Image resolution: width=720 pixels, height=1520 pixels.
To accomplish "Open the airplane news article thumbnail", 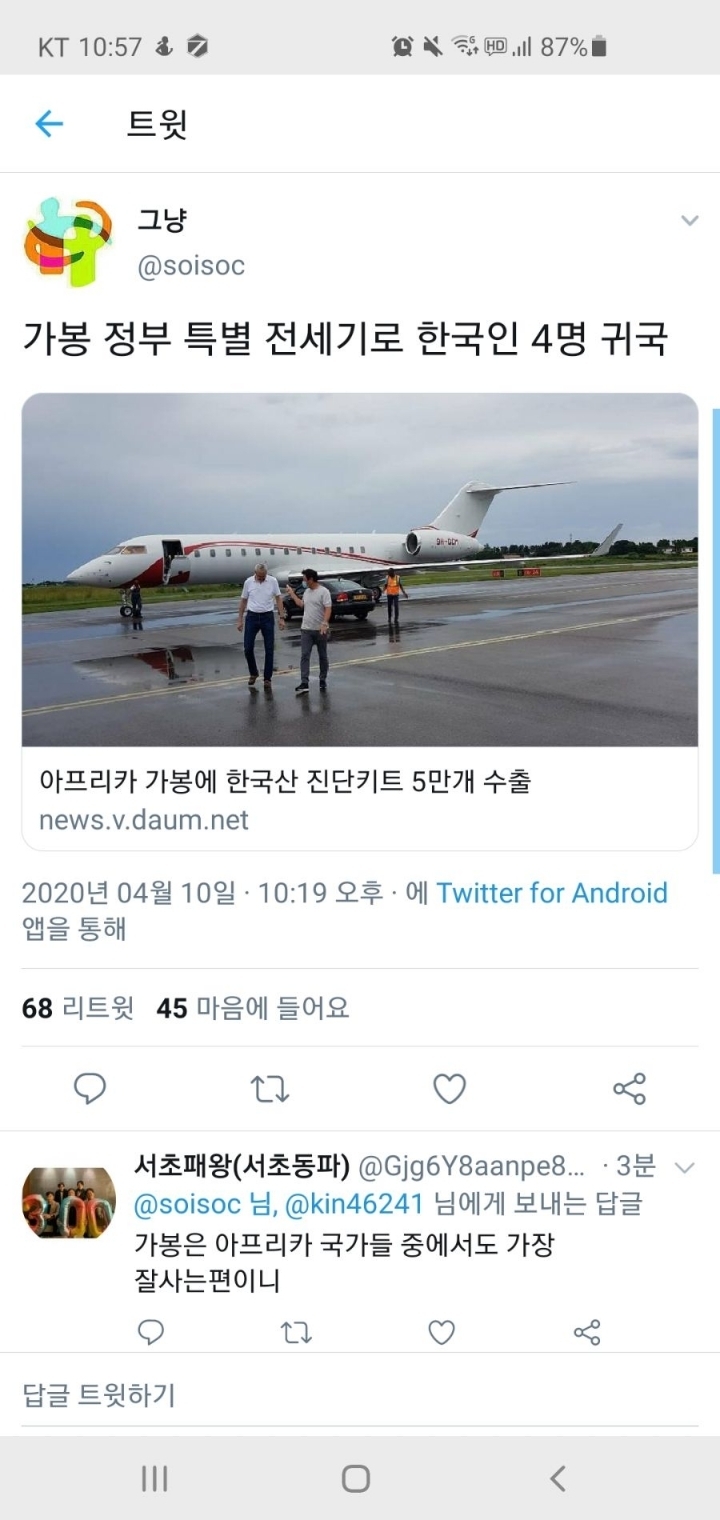I will (x=360, y=570).
